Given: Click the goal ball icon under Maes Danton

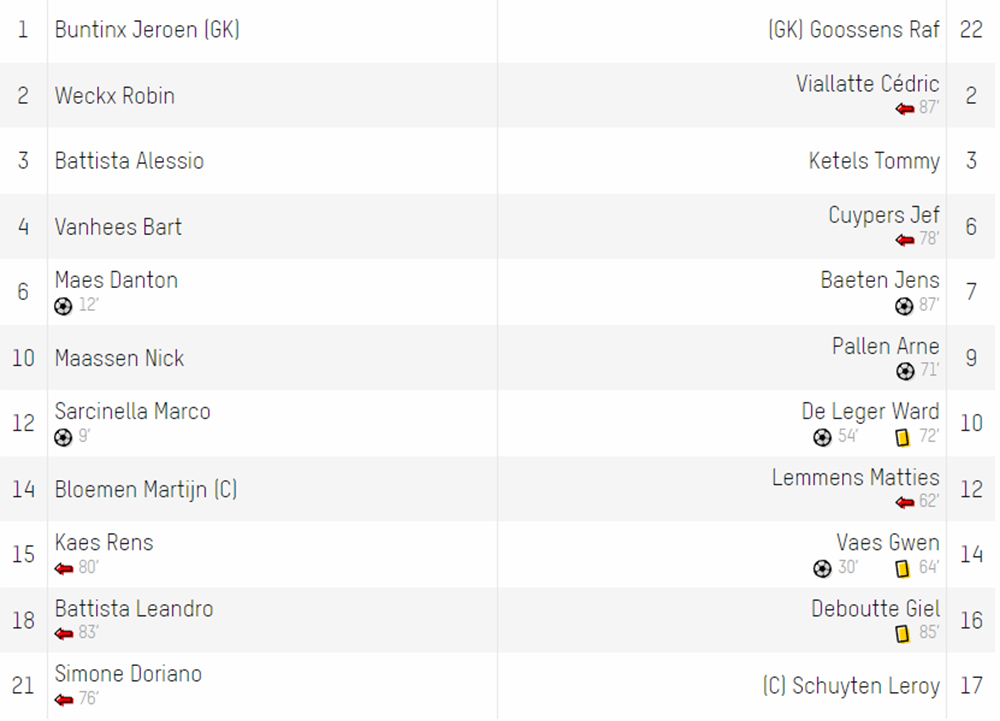Looking at the screenshot, I should click(63, 307).
